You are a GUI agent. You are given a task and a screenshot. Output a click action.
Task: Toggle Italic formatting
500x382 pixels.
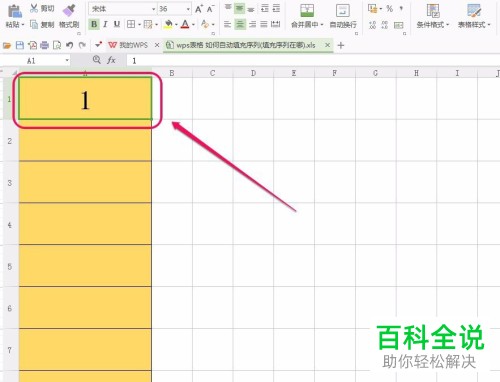(105, 24)
